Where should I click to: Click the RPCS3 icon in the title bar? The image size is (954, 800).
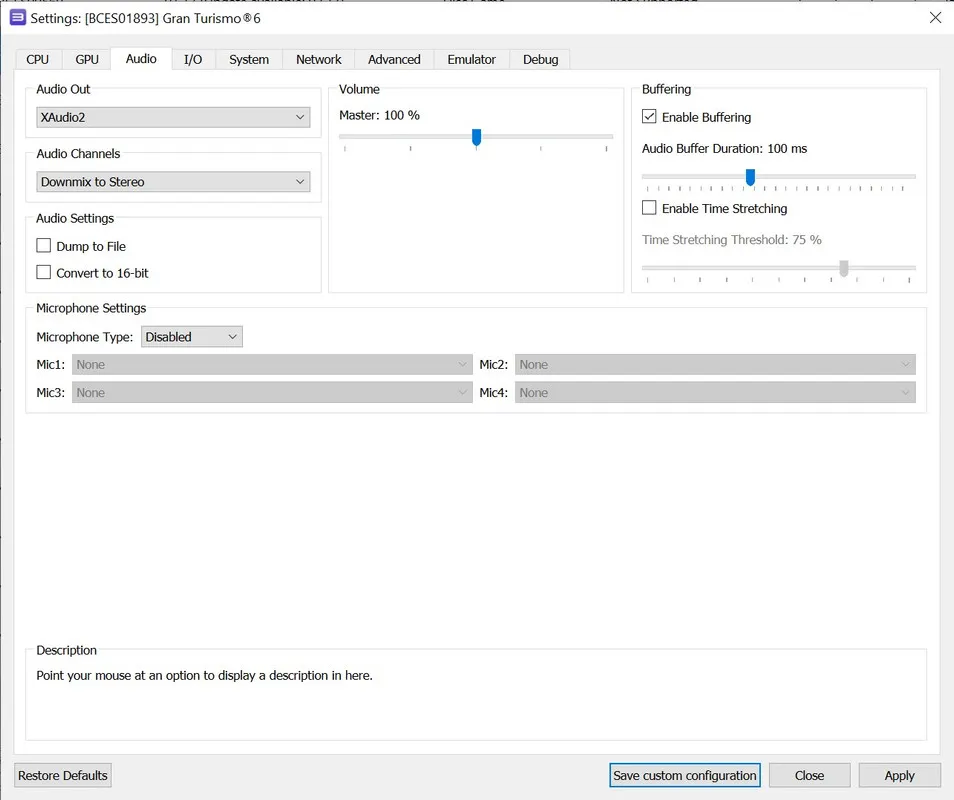(x=18, y=18)
